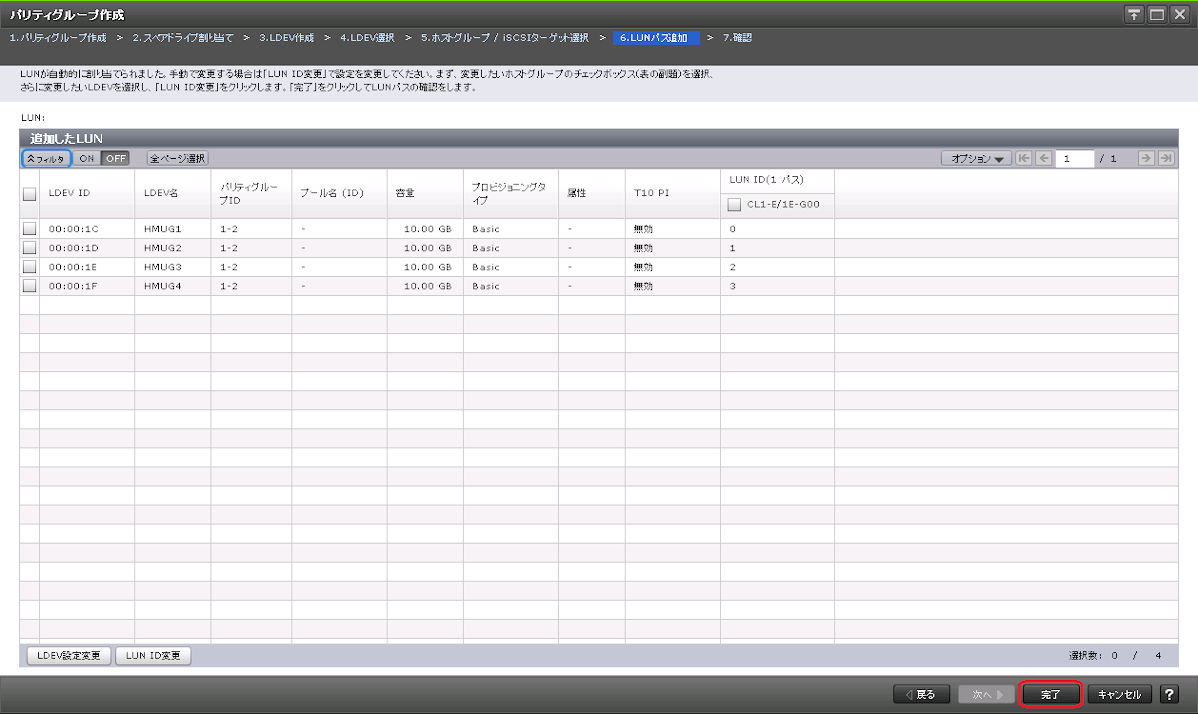Click the pin window icon in title bar

point(1134,14)
